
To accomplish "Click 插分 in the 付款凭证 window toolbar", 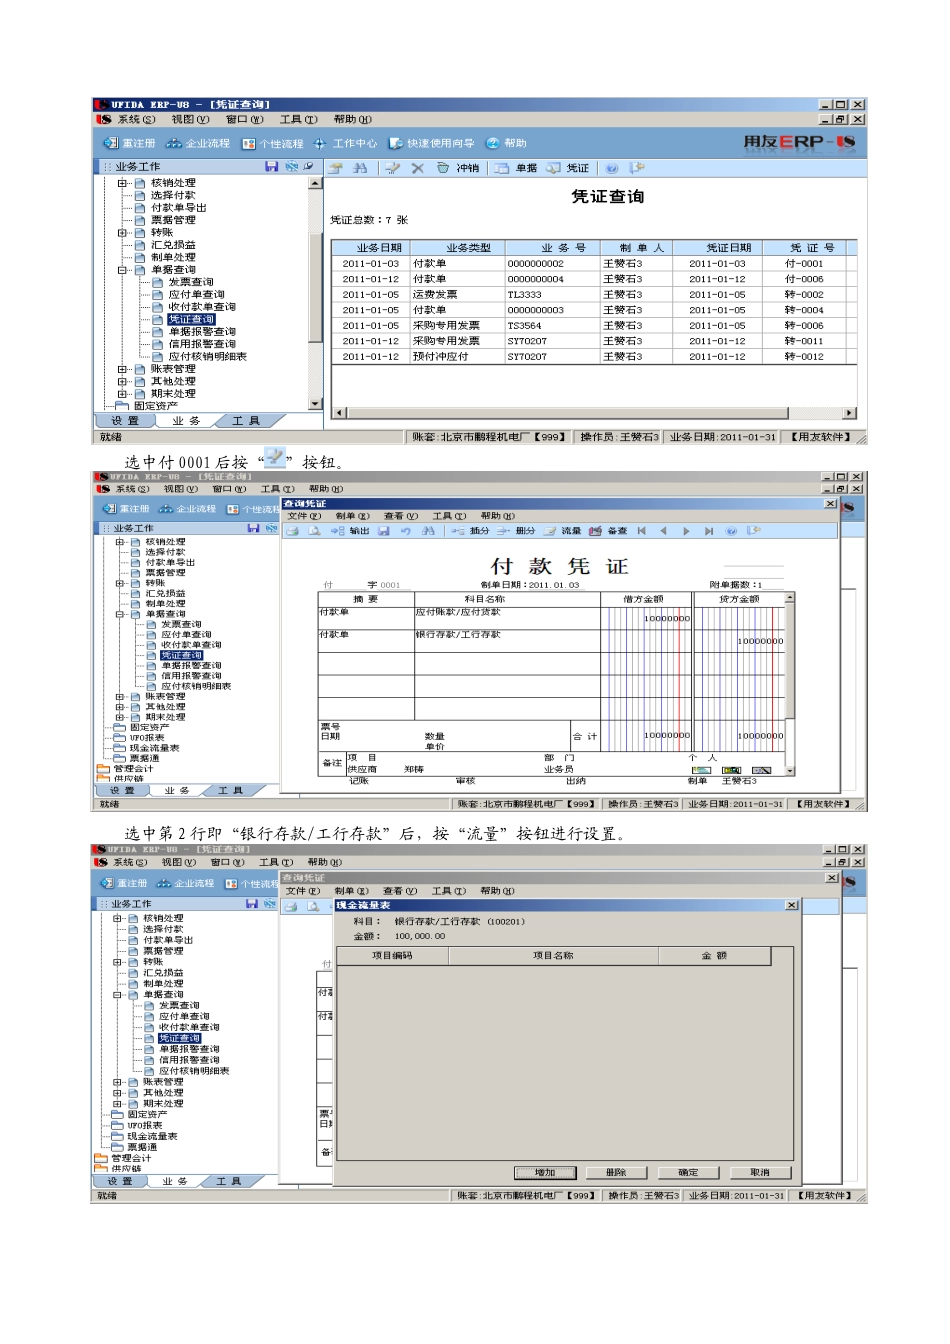I will 470,531.
